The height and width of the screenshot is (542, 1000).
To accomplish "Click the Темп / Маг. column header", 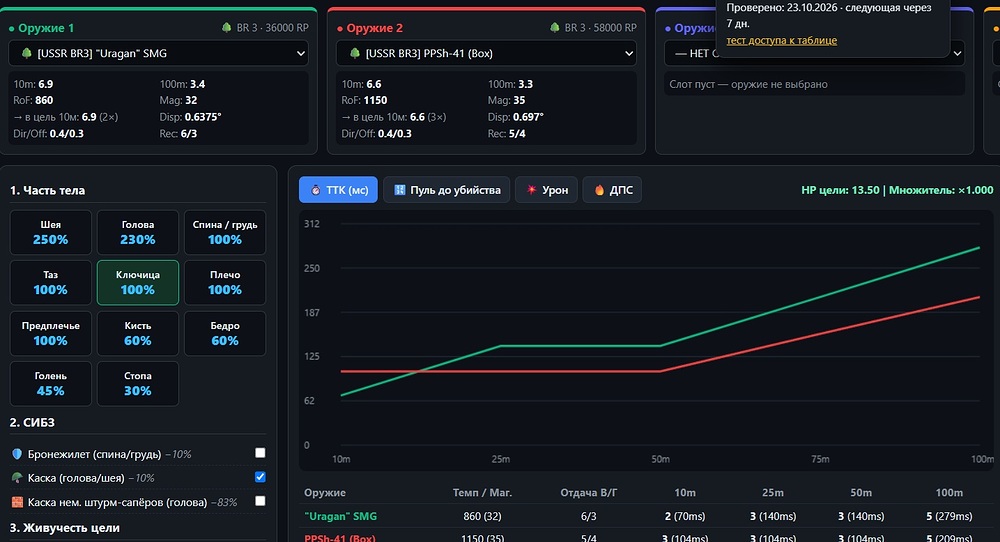I will click(482, 492).
